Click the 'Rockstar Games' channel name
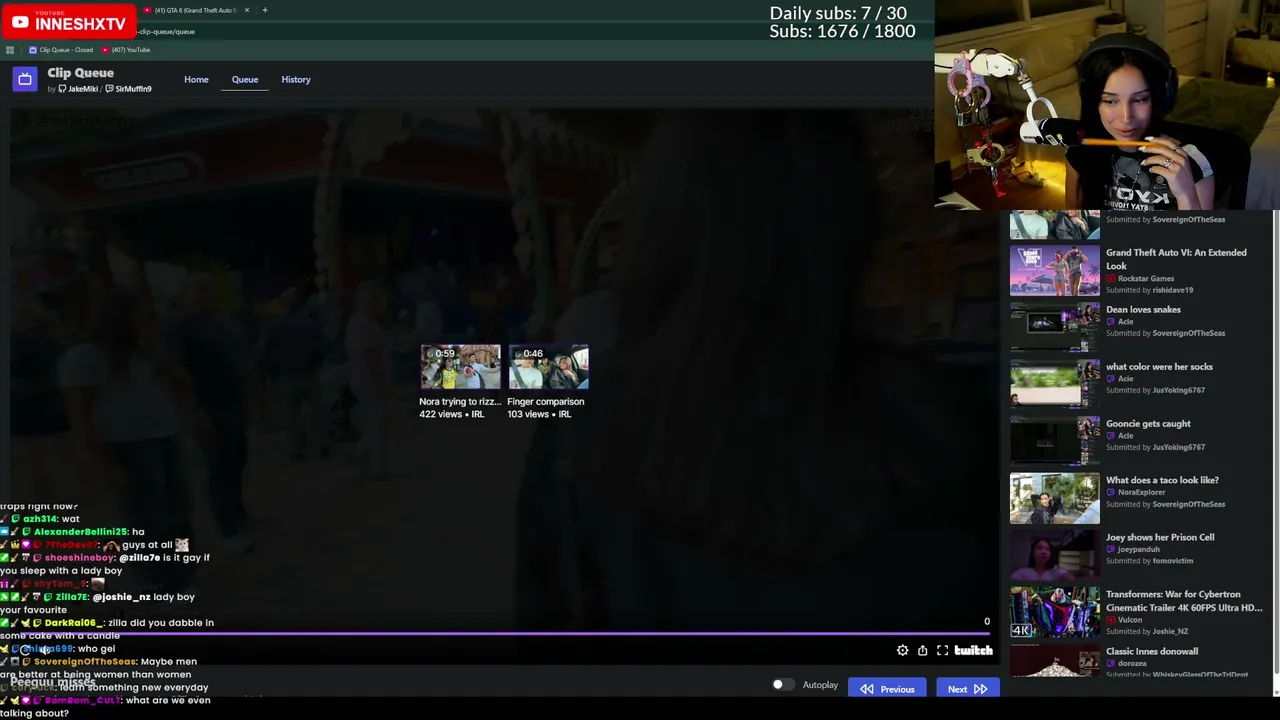The width and height of the screenshot is (1280, 720). click(x=1146, y=279)
